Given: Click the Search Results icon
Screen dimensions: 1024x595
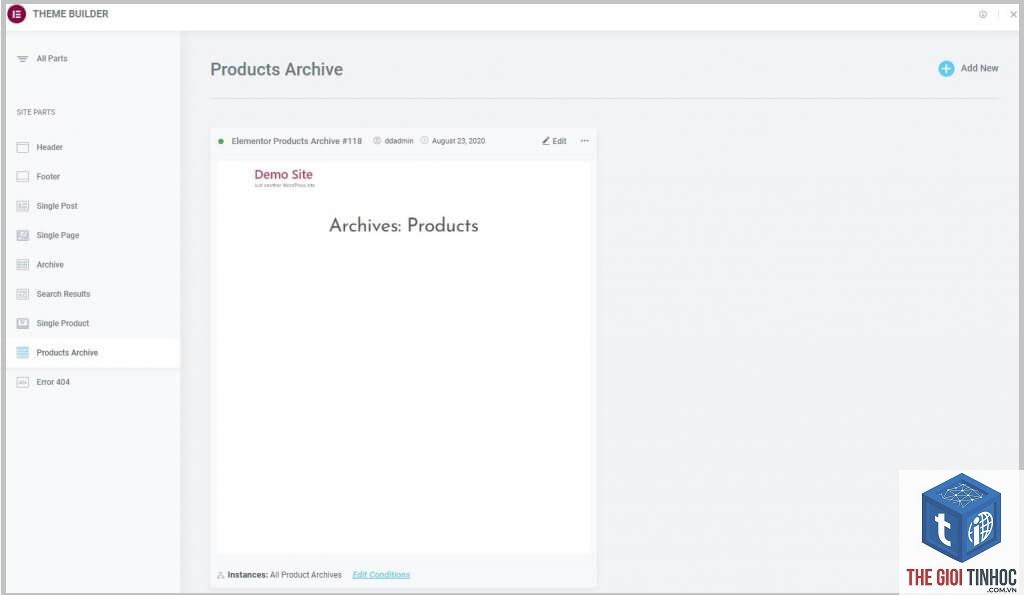Looking at the screenshot, I should point(23,295).
